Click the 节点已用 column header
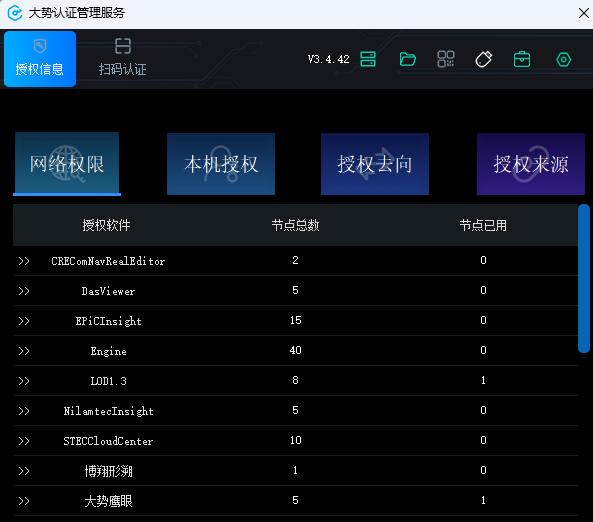593x522 pixels. pyautogui.click(x=483, y=225)
